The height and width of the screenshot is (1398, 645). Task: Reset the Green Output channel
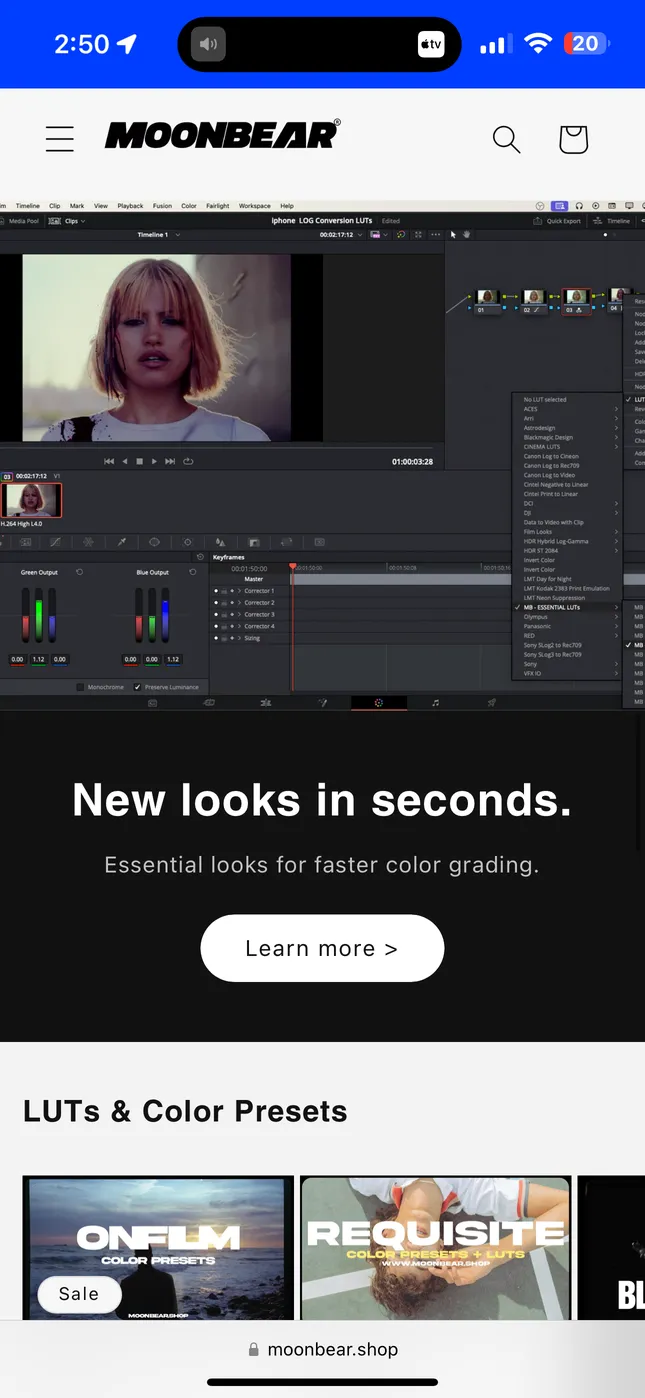[x=79, y=573]
